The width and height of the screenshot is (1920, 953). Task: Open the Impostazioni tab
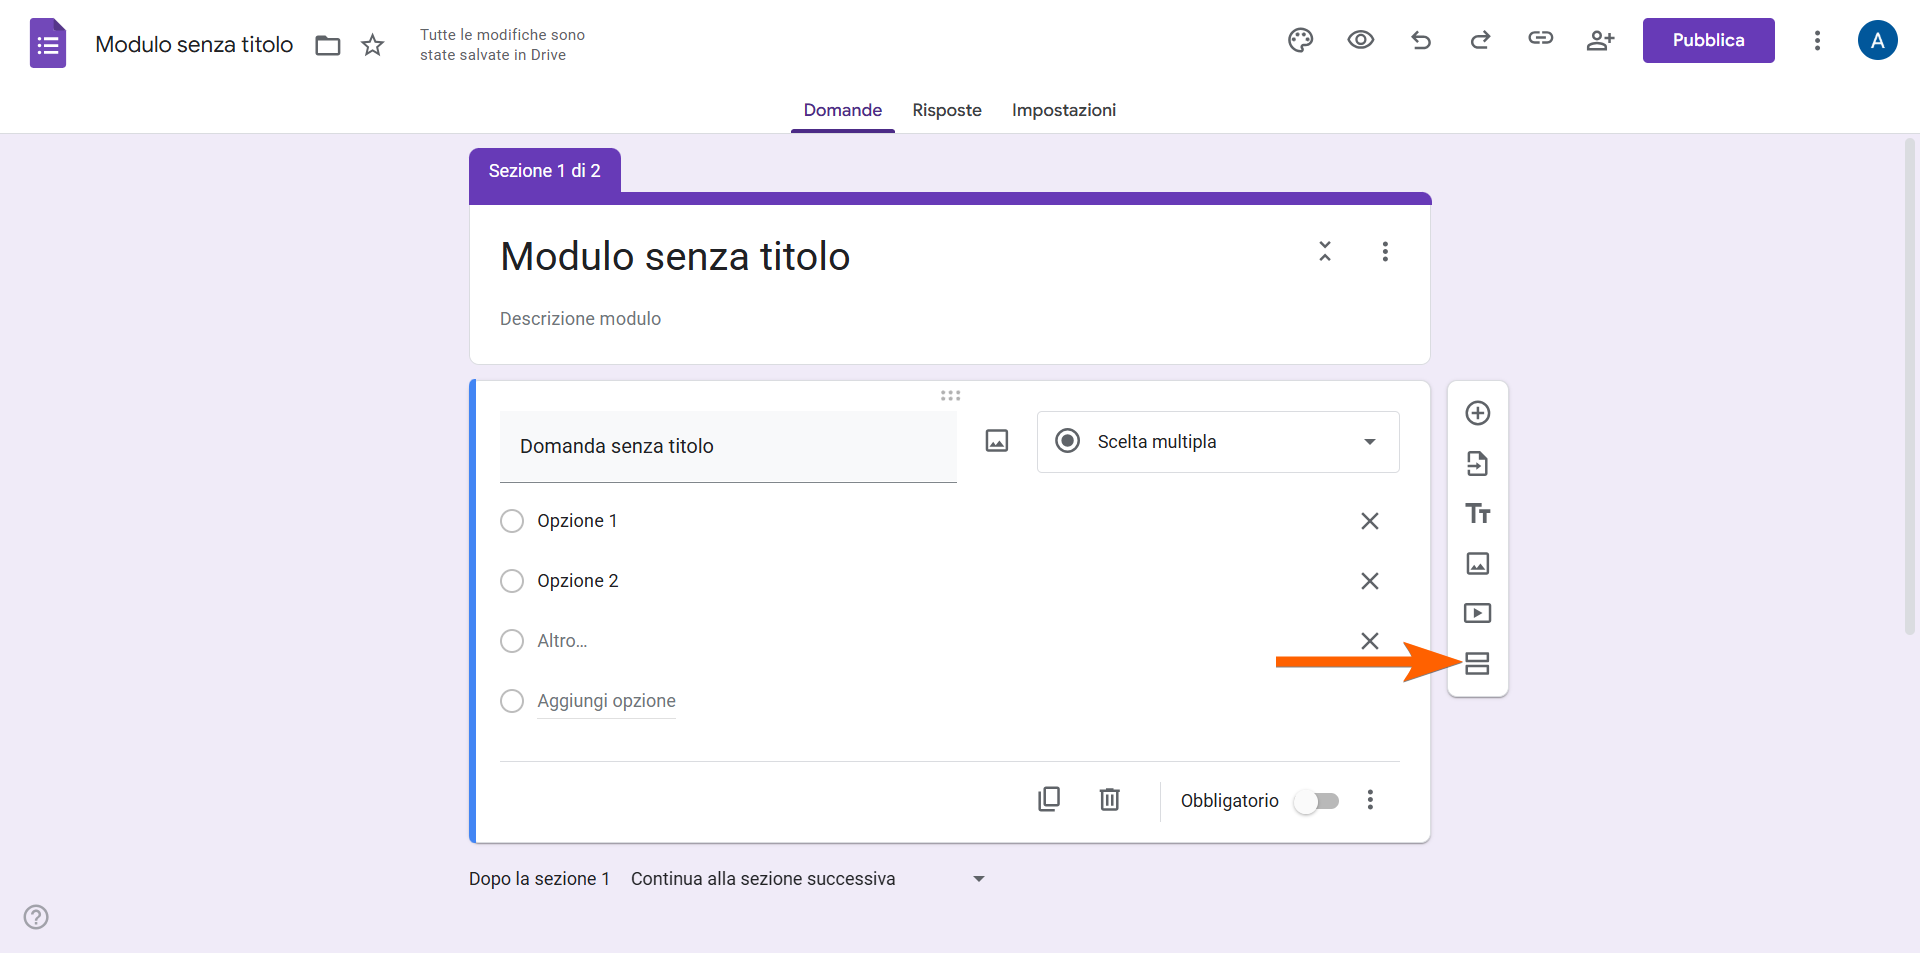tap(1063, 110)
